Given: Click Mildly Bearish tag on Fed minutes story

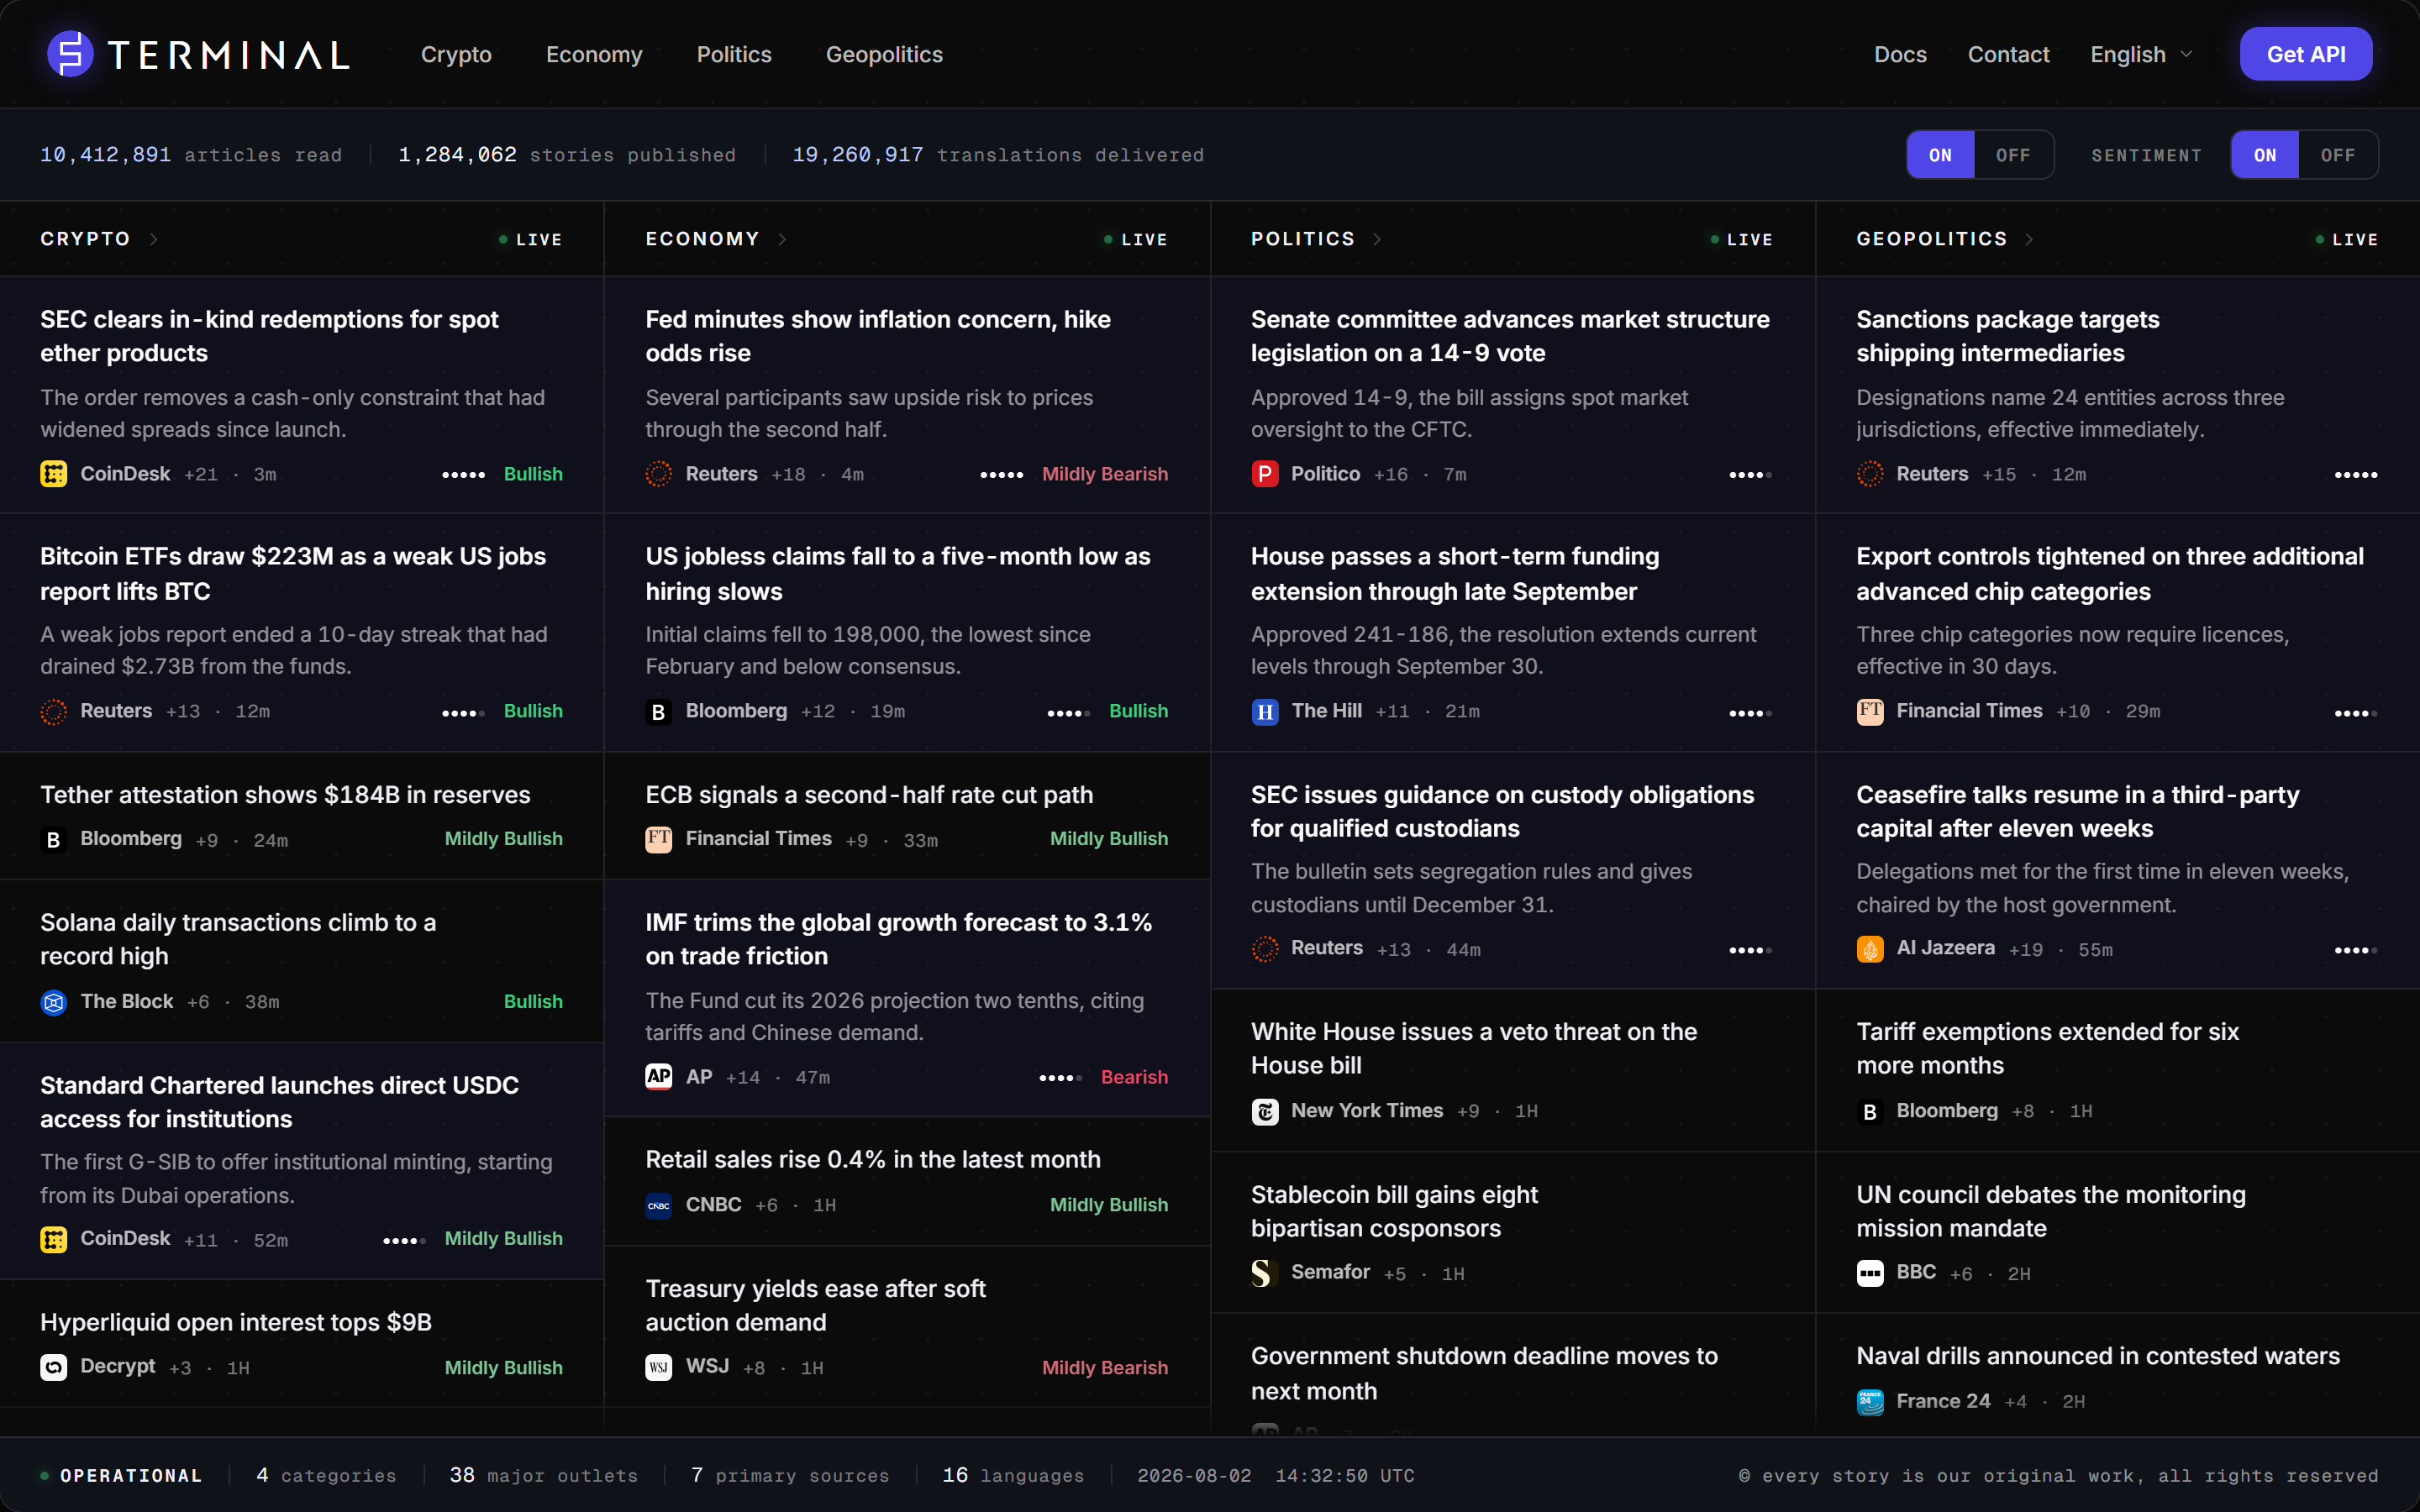Looking at the screenshot, I should coord(1105,474).
